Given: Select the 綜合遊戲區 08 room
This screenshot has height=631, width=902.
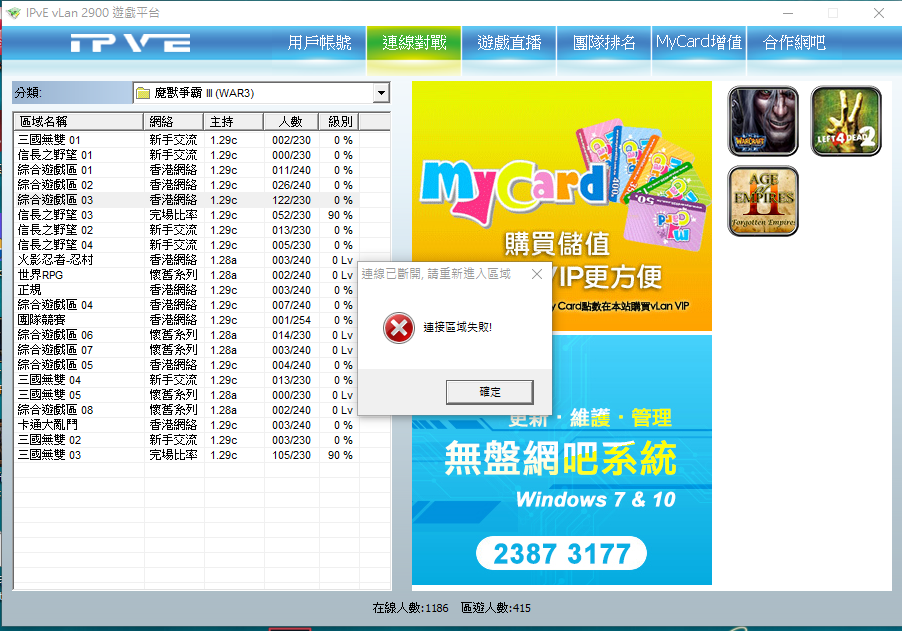Looking at the screenshot, I should click(x=187, y=410).
